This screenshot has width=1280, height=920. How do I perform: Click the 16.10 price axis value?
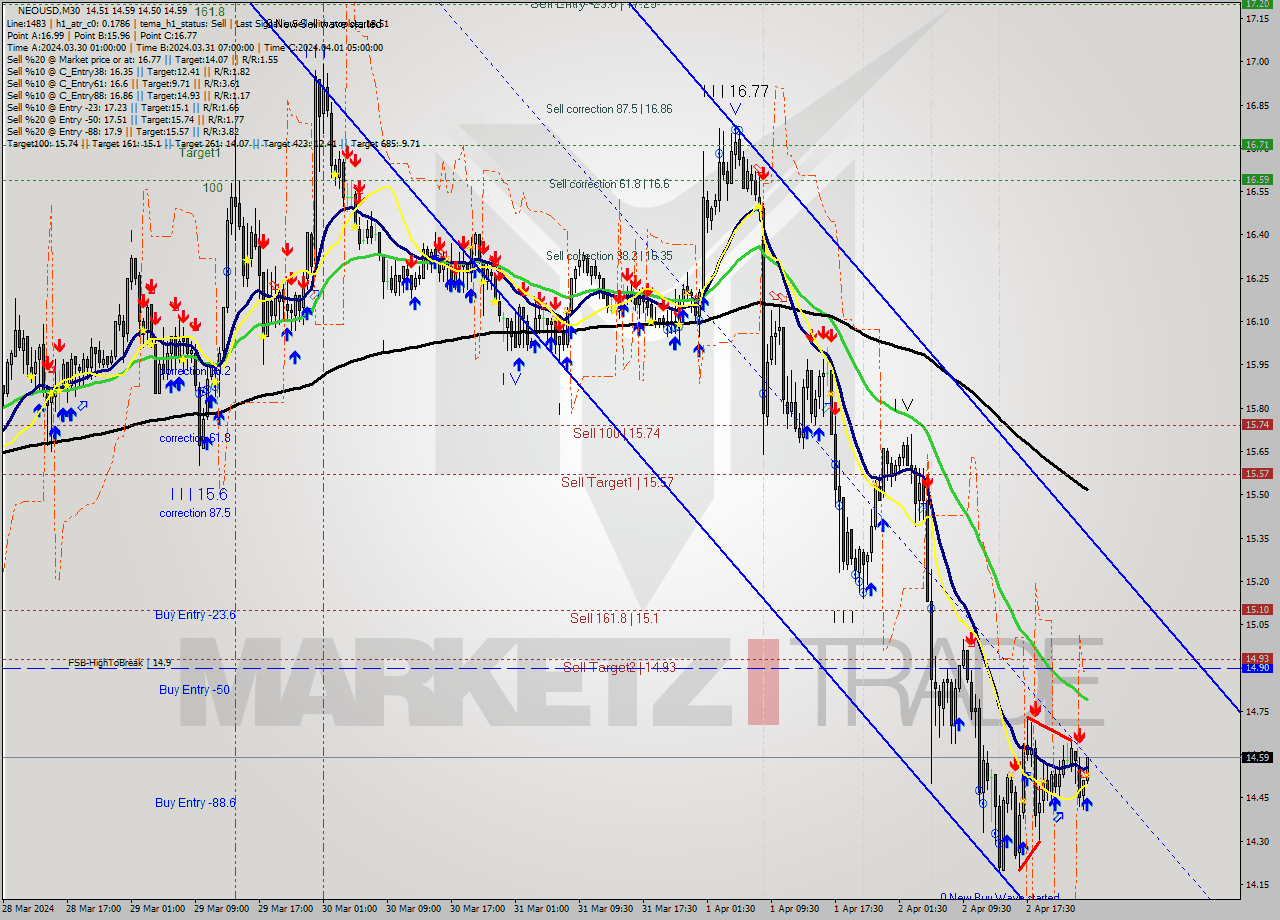tap(1257, 321)
